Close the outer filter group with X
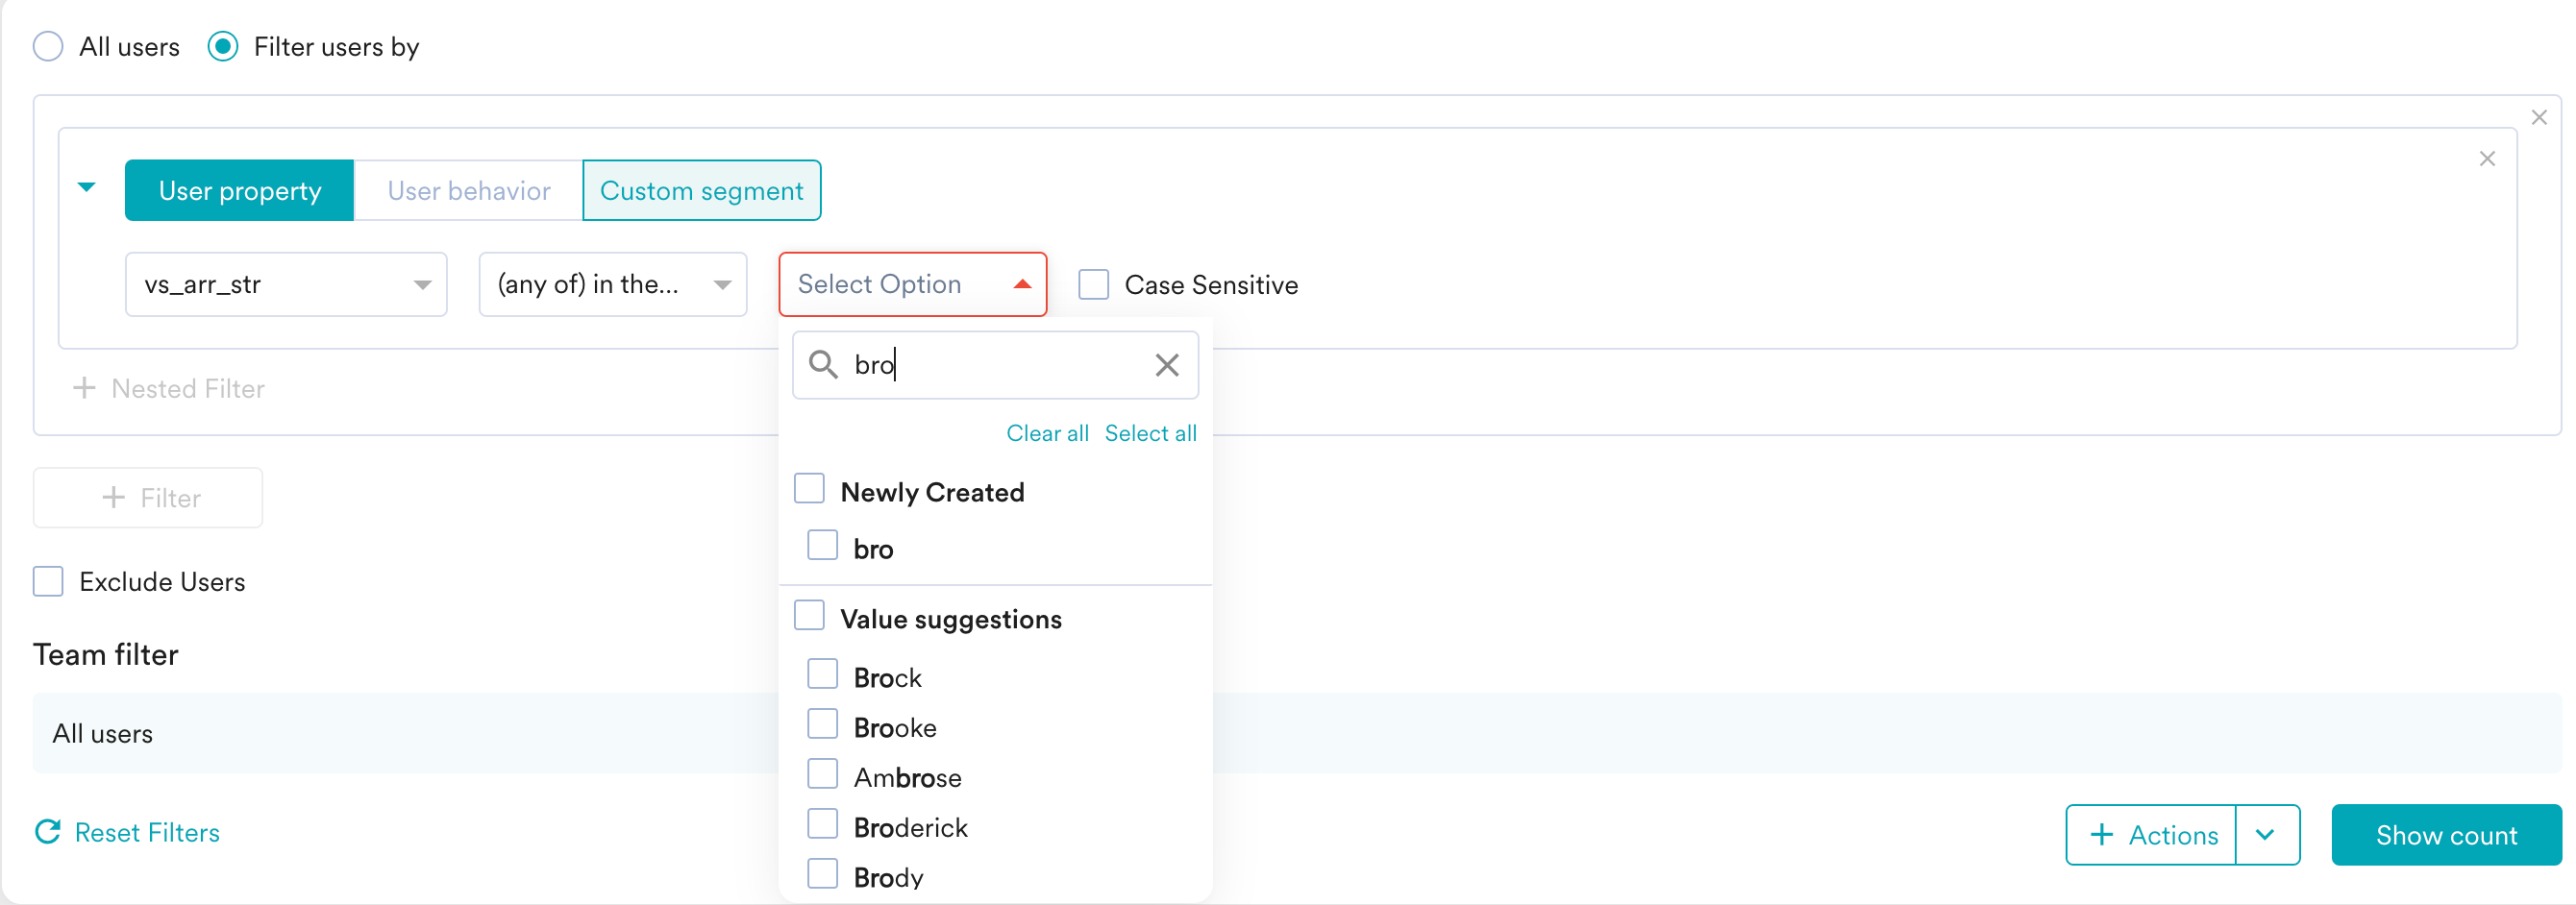 tap(2538, 118)
